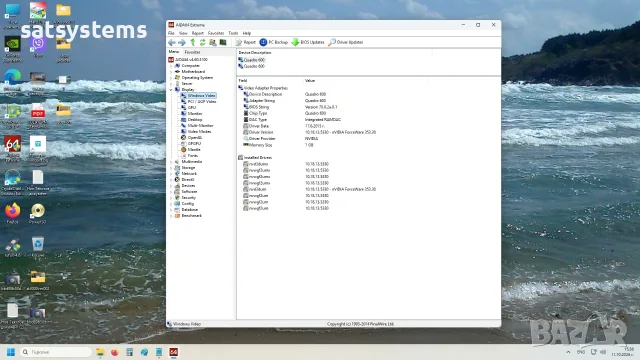Viewport: 640px width, 360px height.
Task: Expand the DirectX tree node
Action: click(171, 180)
